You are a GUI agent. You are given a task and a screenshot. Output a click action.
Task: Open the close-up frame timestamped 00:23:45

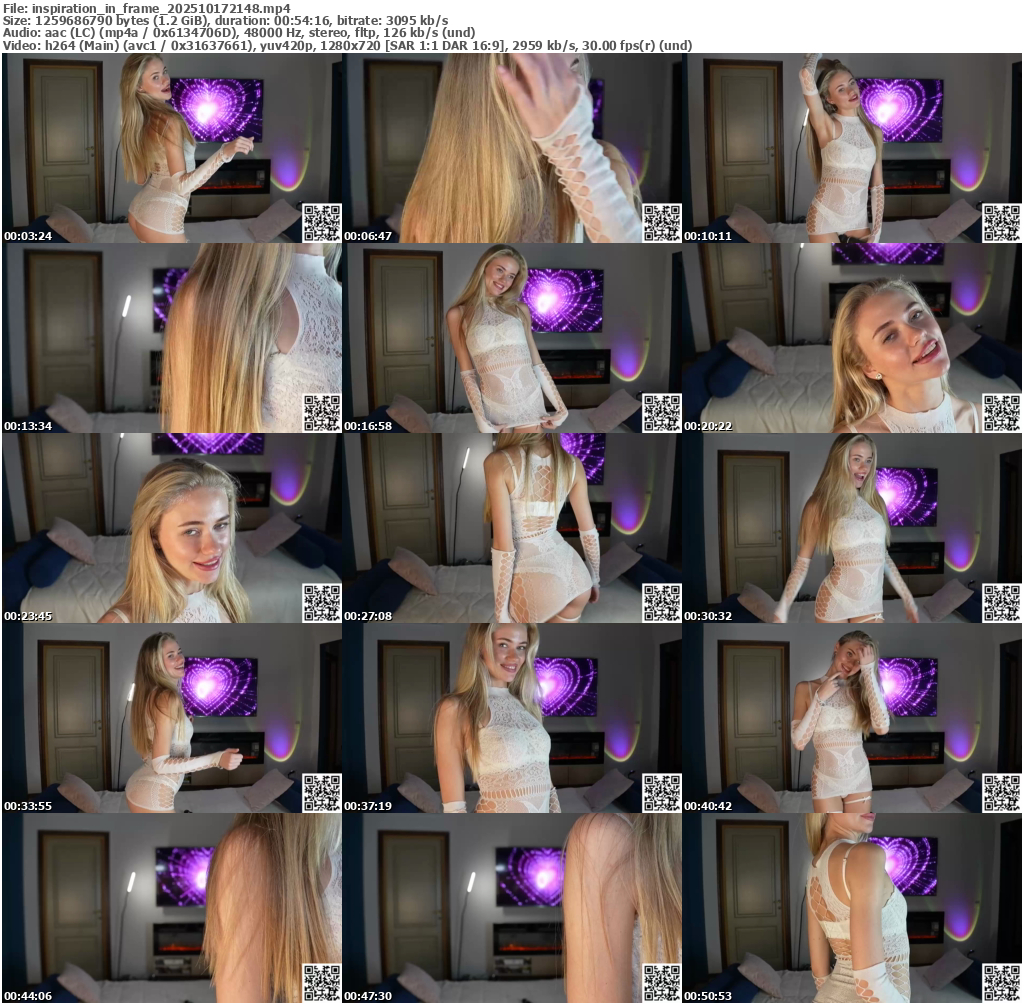172,528
